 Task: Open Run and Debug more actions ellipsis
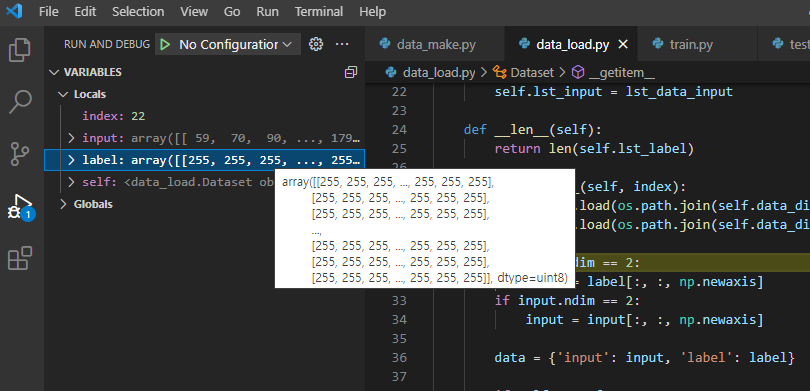342,44
